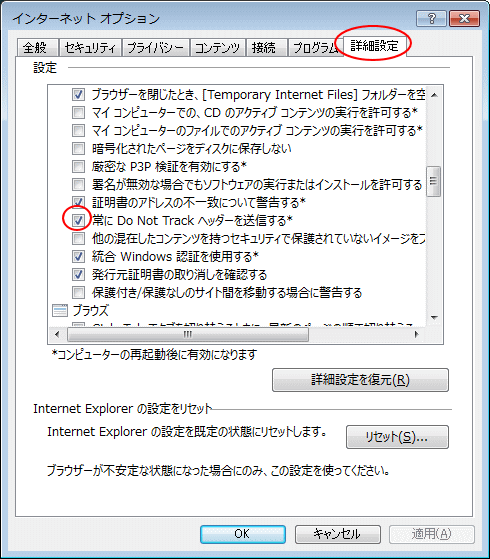
Task: Click the リセット(S)... button
Action: click(397, 437)
